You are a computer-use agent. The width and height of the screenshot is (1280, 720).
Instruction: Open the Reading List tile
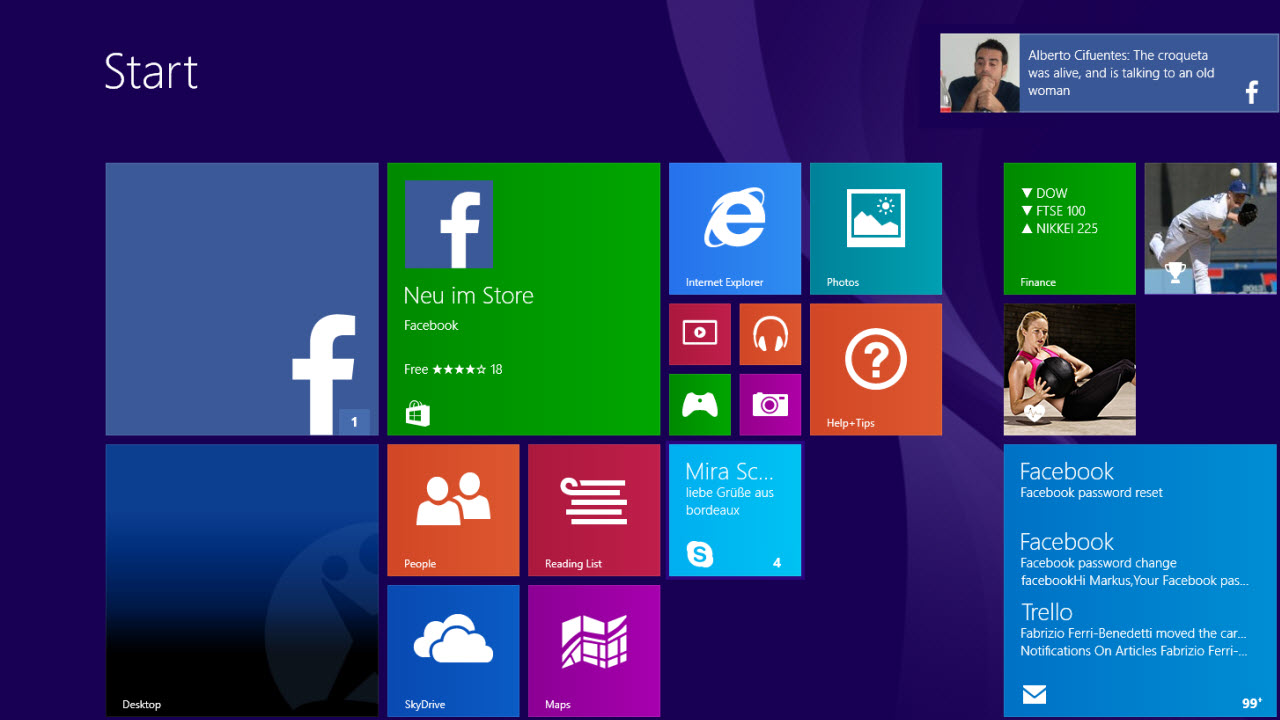pos(594,510)
